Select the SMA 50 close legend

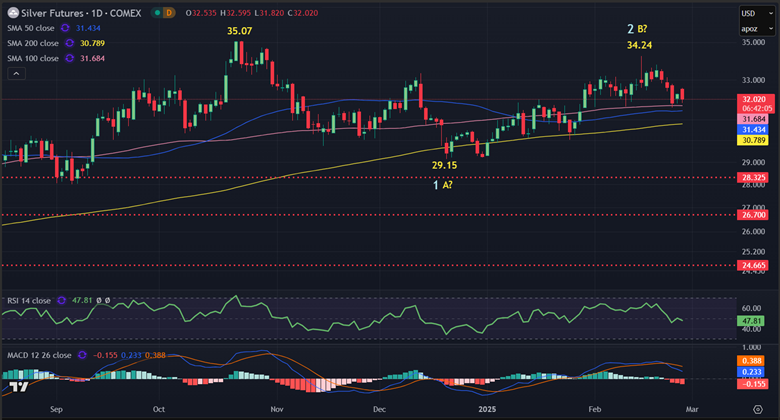(31, 28)
